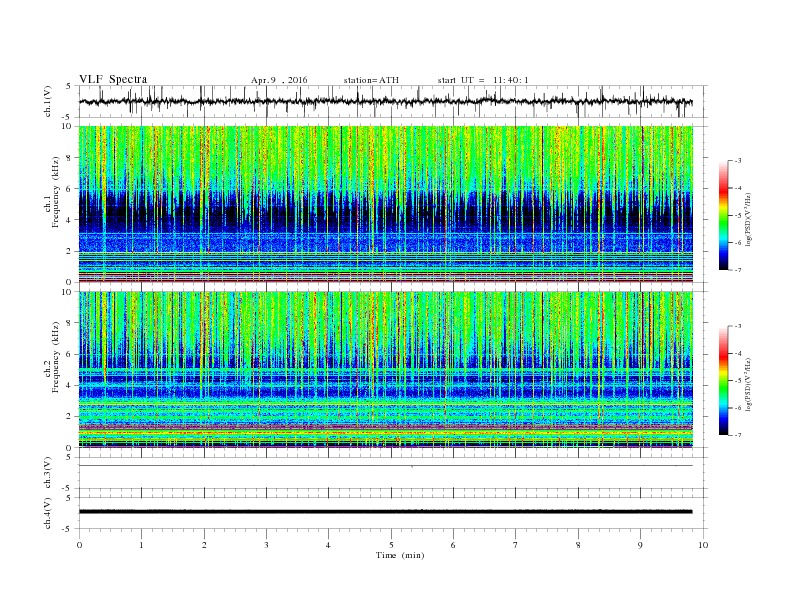Click the 6 kHz tick label on ch.2 axis
This screenshot has width=792, height=612.
point(69,354)
